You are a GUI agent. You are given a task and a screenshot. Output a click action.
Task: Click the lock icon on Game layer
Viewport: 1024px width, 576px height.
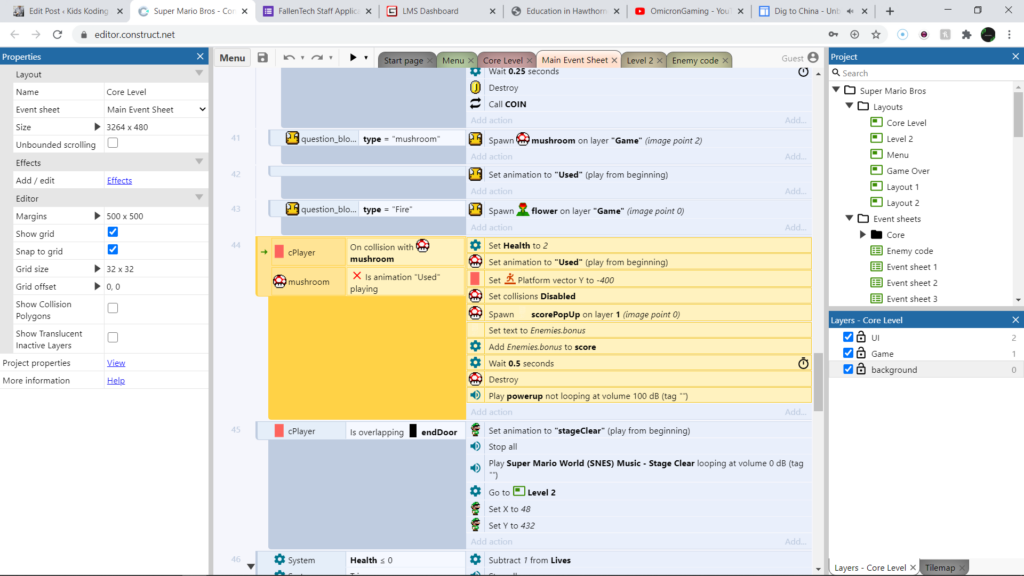tap(861, 353)
